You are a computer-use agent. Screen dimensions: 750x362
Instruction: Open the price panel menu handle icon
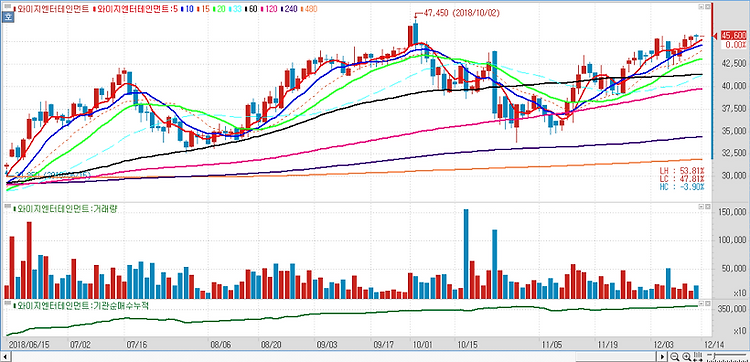point(8,7)
